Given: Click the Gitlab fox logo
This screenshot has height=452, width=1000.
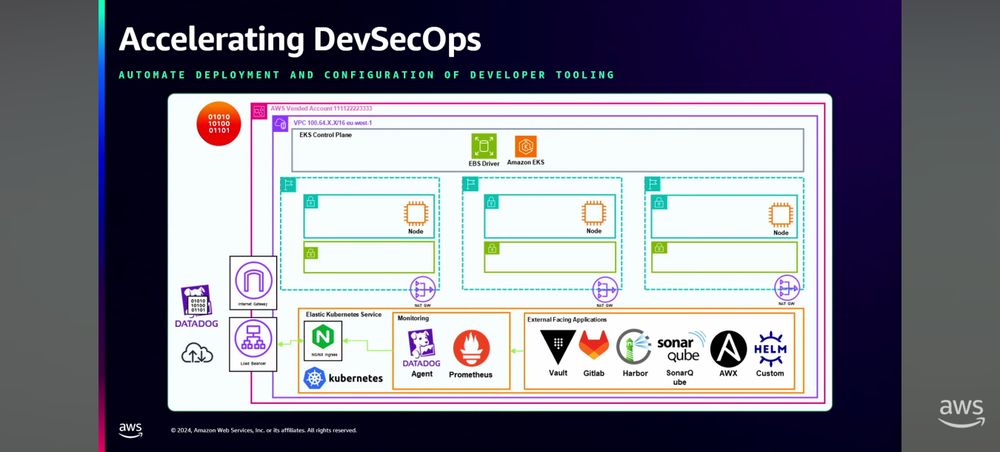Looking at the screenshot, I should tap(594, 346).
